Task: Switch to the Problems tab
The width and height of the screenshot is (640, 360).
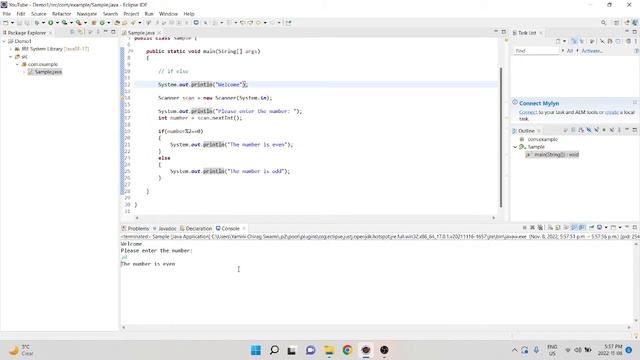Action: pyautogui.click(x=136, y=228)
